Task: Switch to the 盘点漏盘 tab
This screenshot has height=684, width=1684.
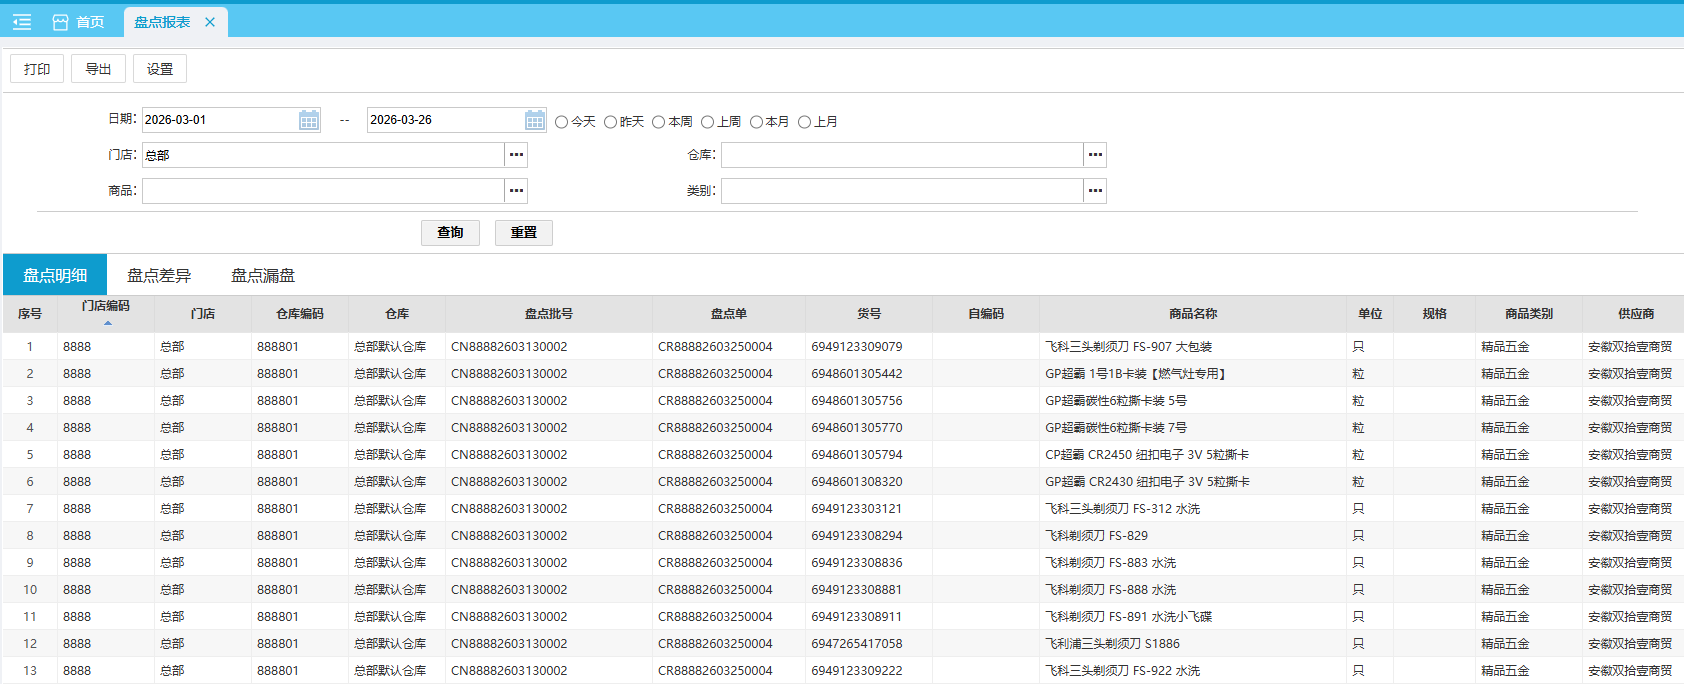Action: 263,275
